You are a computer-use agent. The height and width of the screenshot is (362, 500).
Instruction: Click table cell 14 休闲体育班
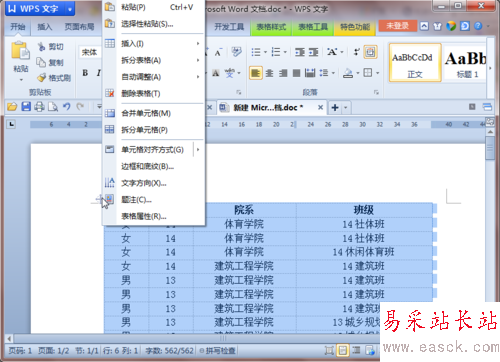point(363,252)
